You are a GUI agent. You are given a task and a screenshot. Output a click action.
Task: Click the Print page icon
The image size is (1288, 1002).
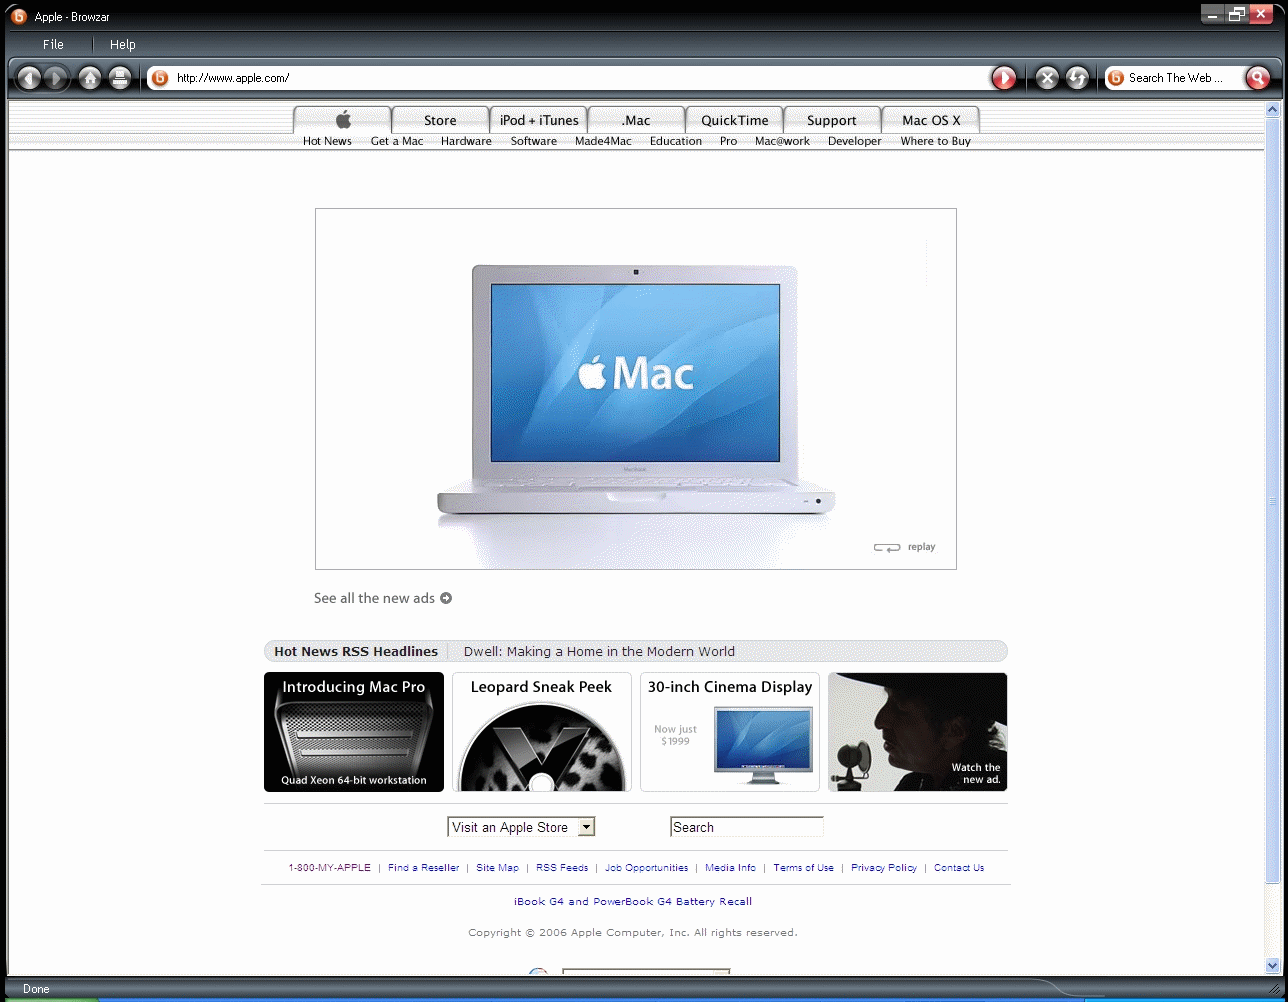click(120, 78)
